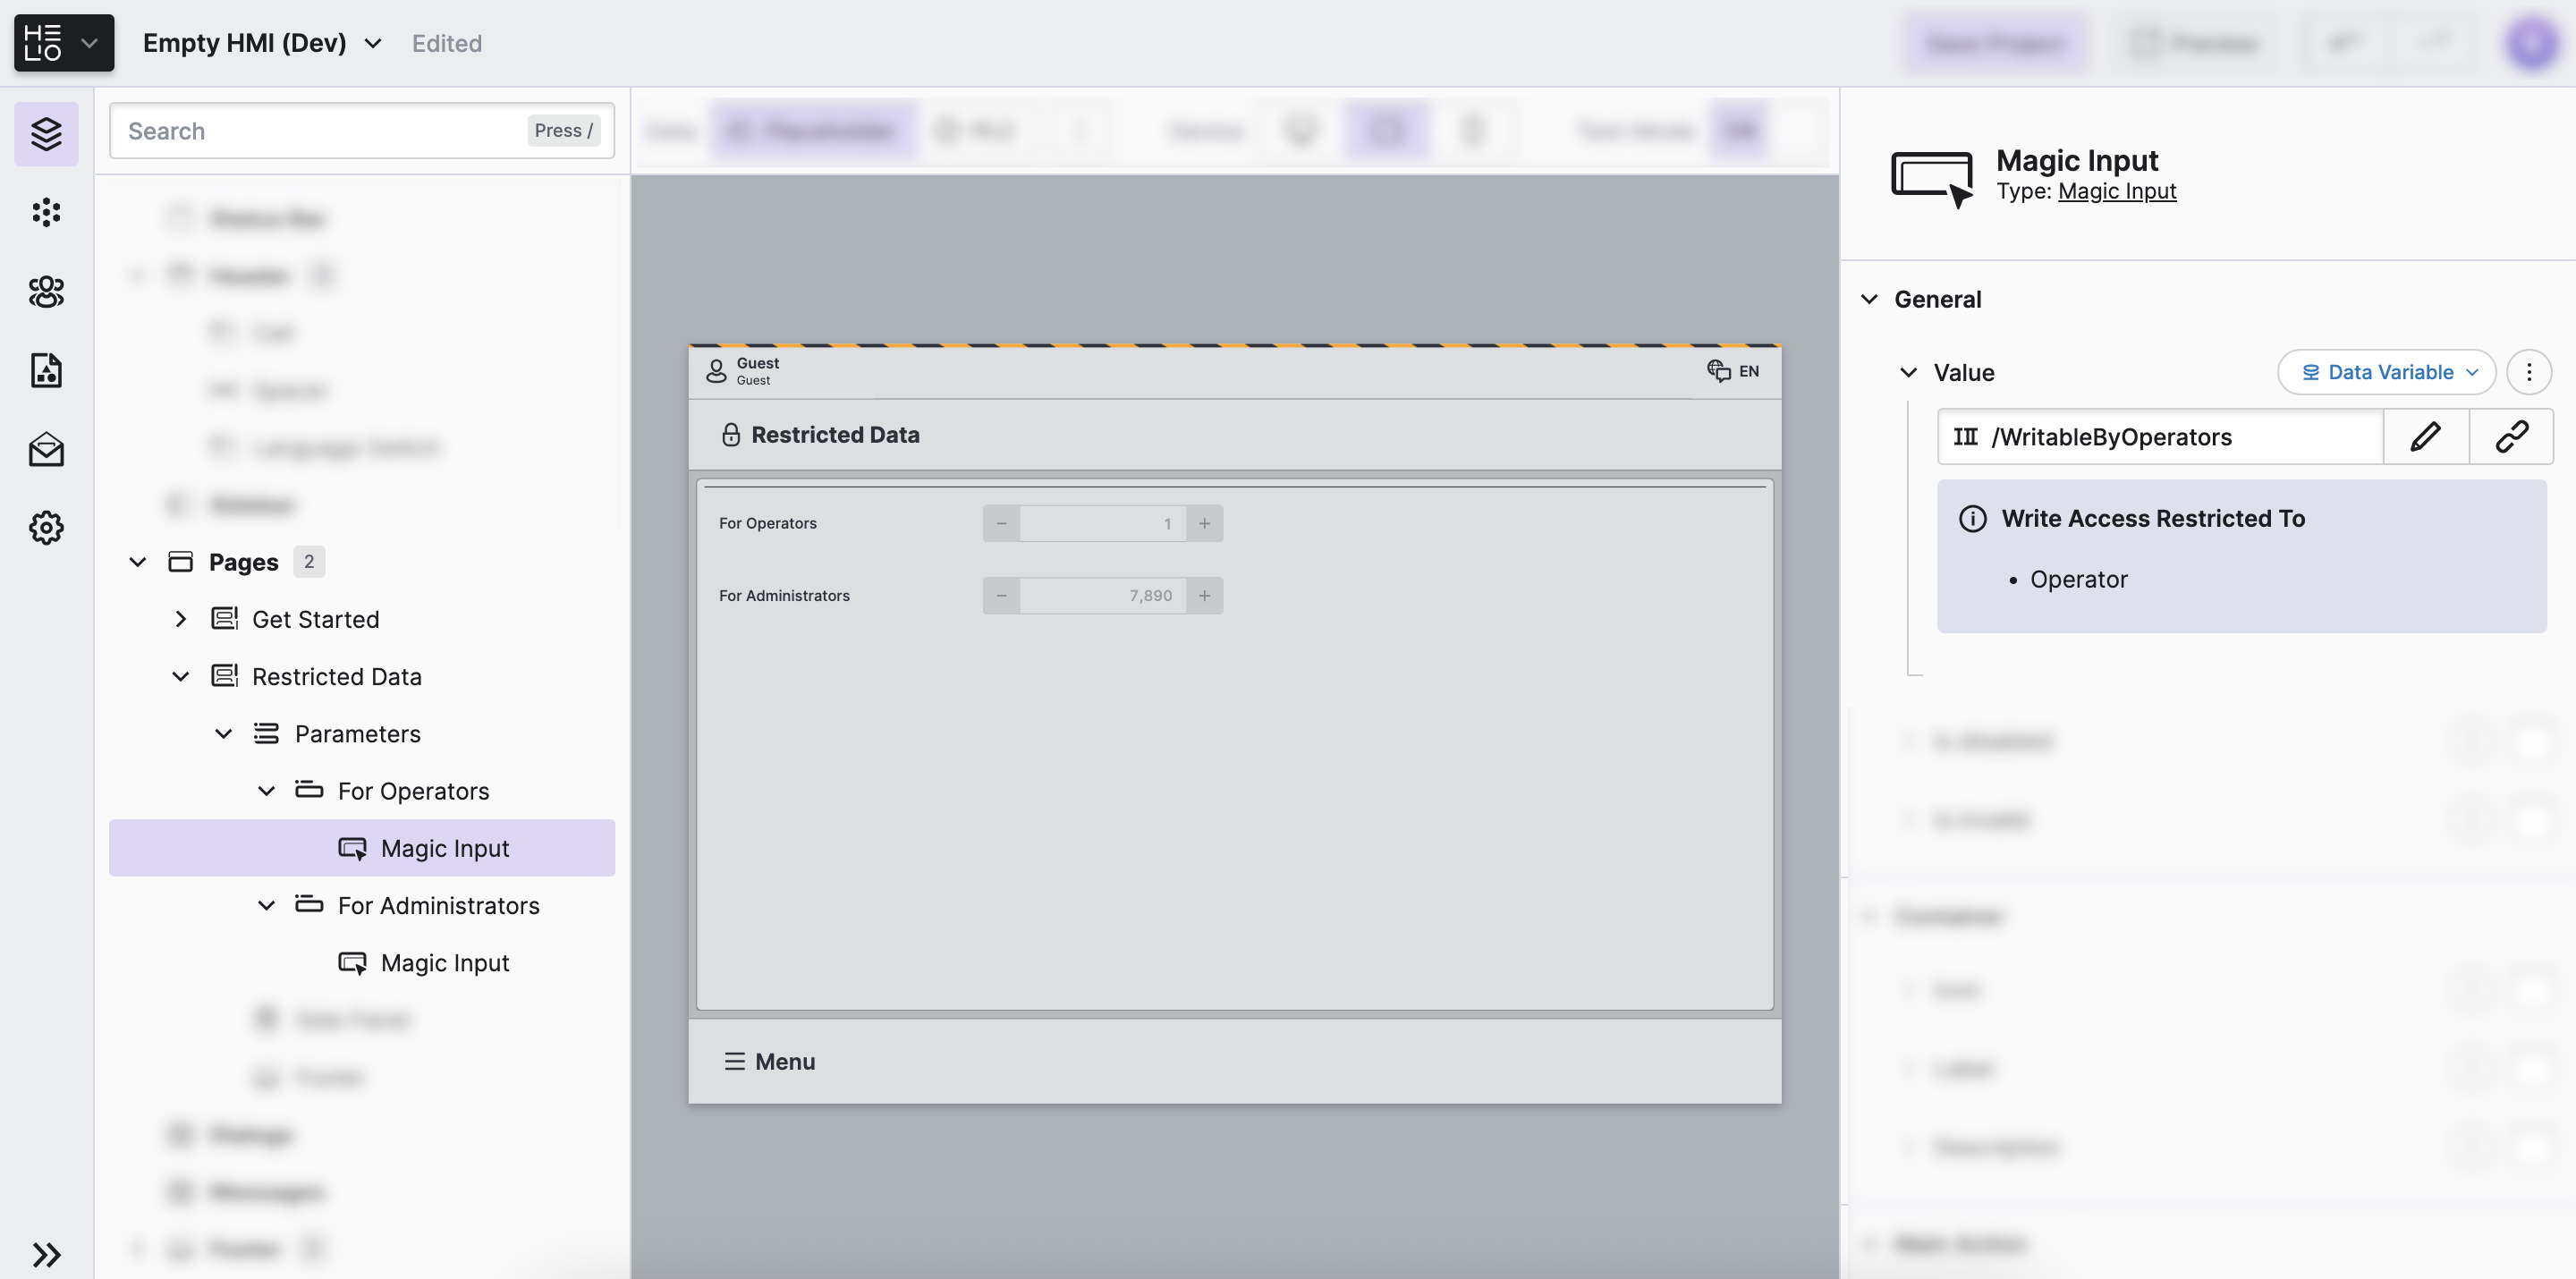Click the link icon next to WritableByOperators
The height and width of the screenshot is (1279, 2576).
pyautogui.click(x=2511, y=437)
